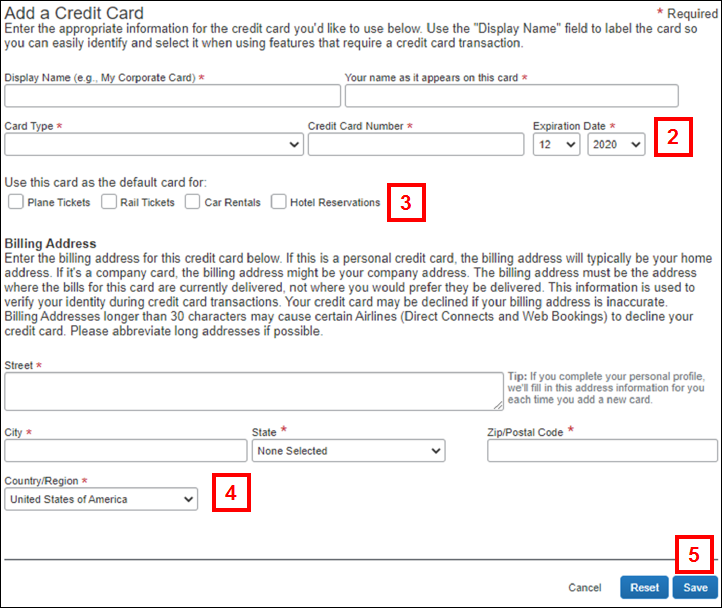Click the Display Name input field
This screenshot has width=722, height=608.
pyautogui.click(x=171, y=96)
